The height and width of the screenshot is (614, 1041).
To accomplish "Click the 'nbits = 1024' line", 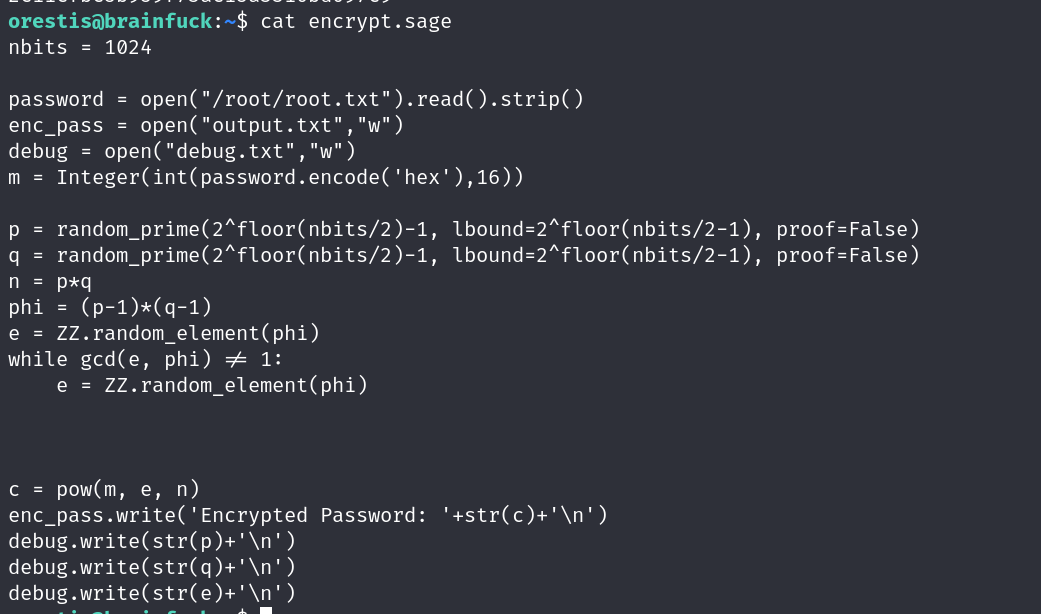I will tap(80, 47).
